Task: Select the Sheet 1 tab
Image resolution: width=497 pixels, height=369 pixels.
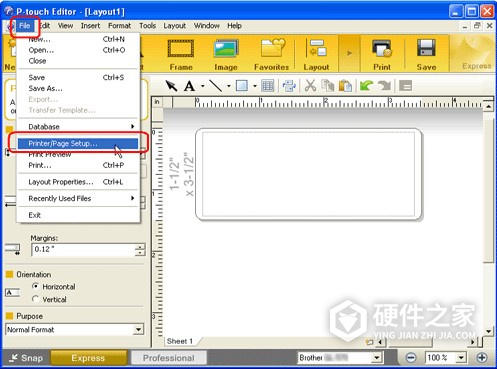Action: 180,341
